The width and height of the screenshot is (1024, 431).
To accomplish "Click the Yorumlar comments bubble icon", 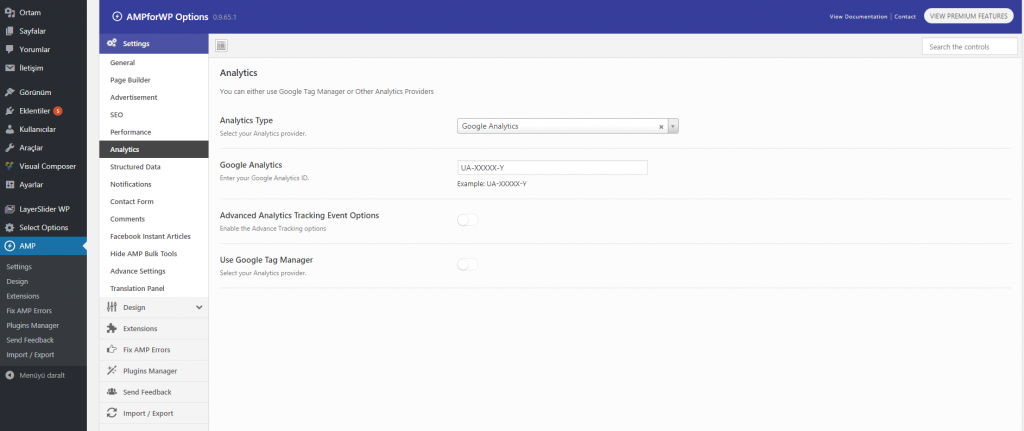I will pyautogui.click(x=10, y=49).
